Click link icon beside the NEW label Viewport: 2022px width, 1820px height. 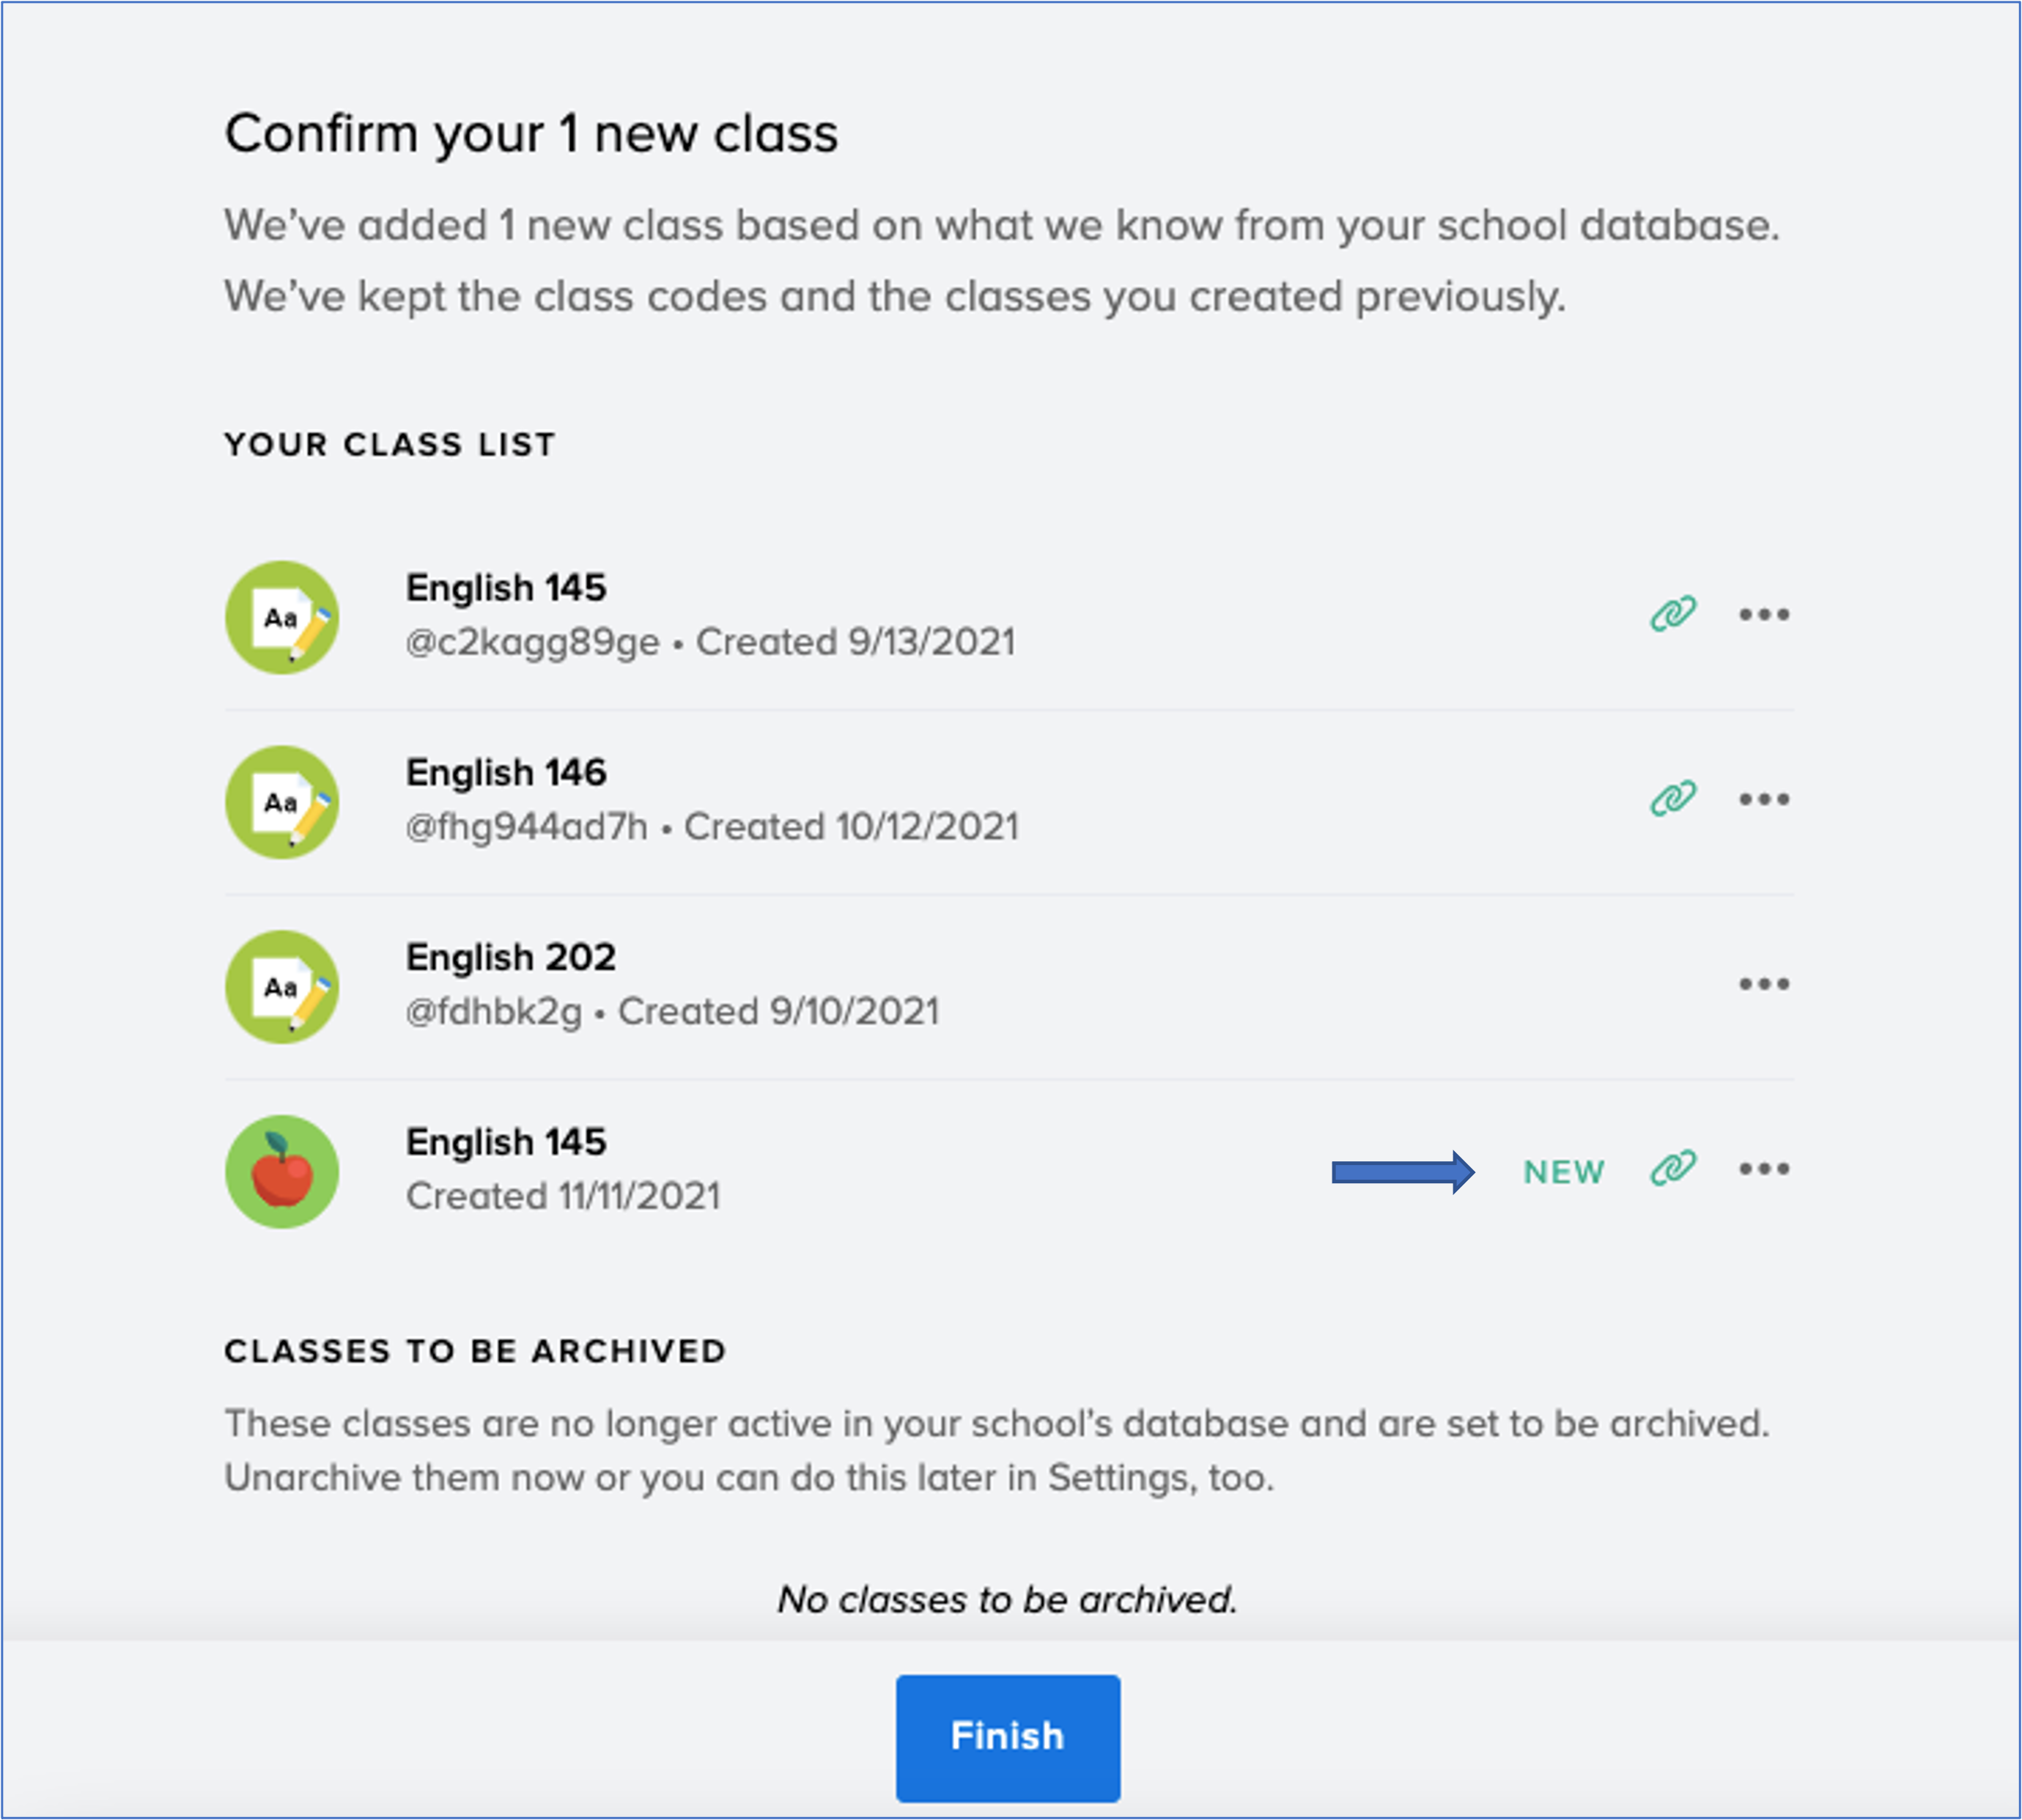[x=1672, y=1167]
